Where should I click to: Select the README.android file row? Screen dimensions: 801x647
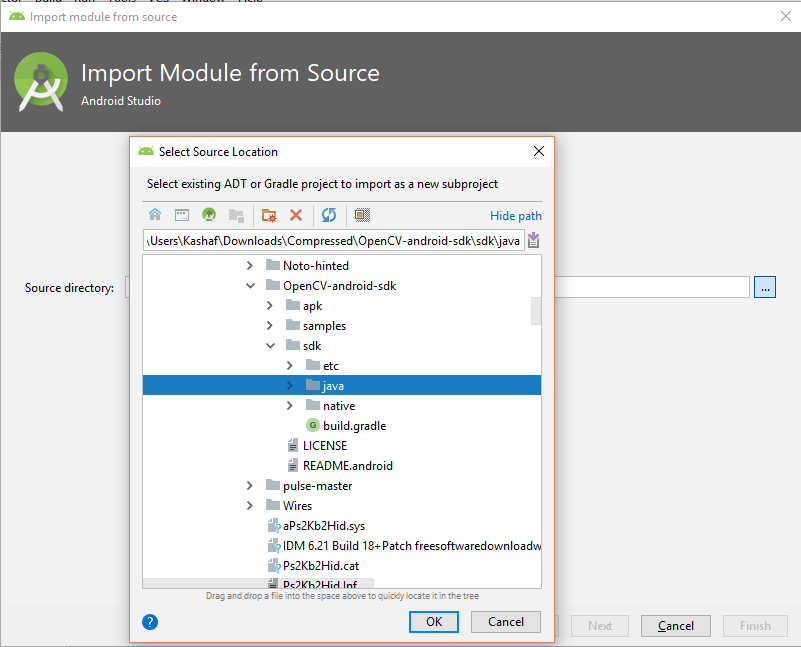[342, 465]
